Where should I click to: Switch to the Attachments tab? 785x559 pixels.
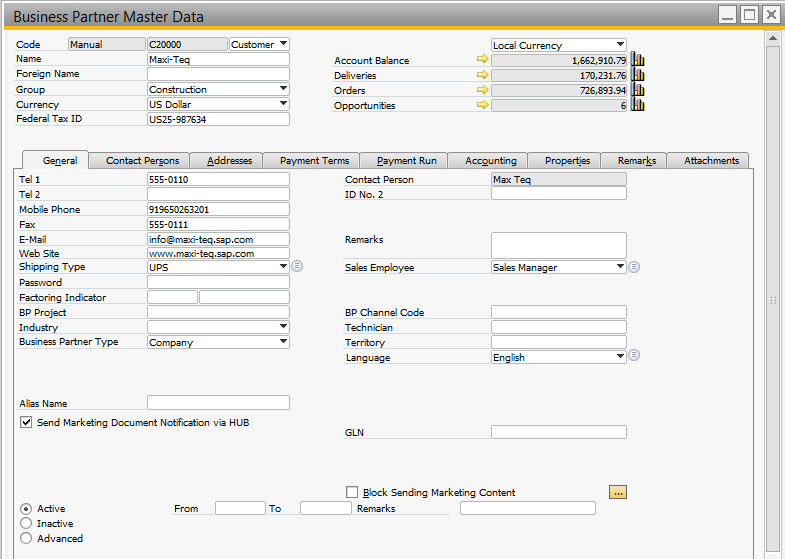coord(711,161)
